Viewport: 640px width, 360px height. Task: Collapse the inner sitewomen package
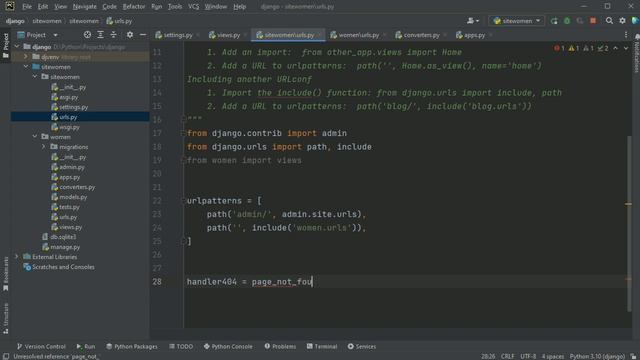[x=35, y=77]
